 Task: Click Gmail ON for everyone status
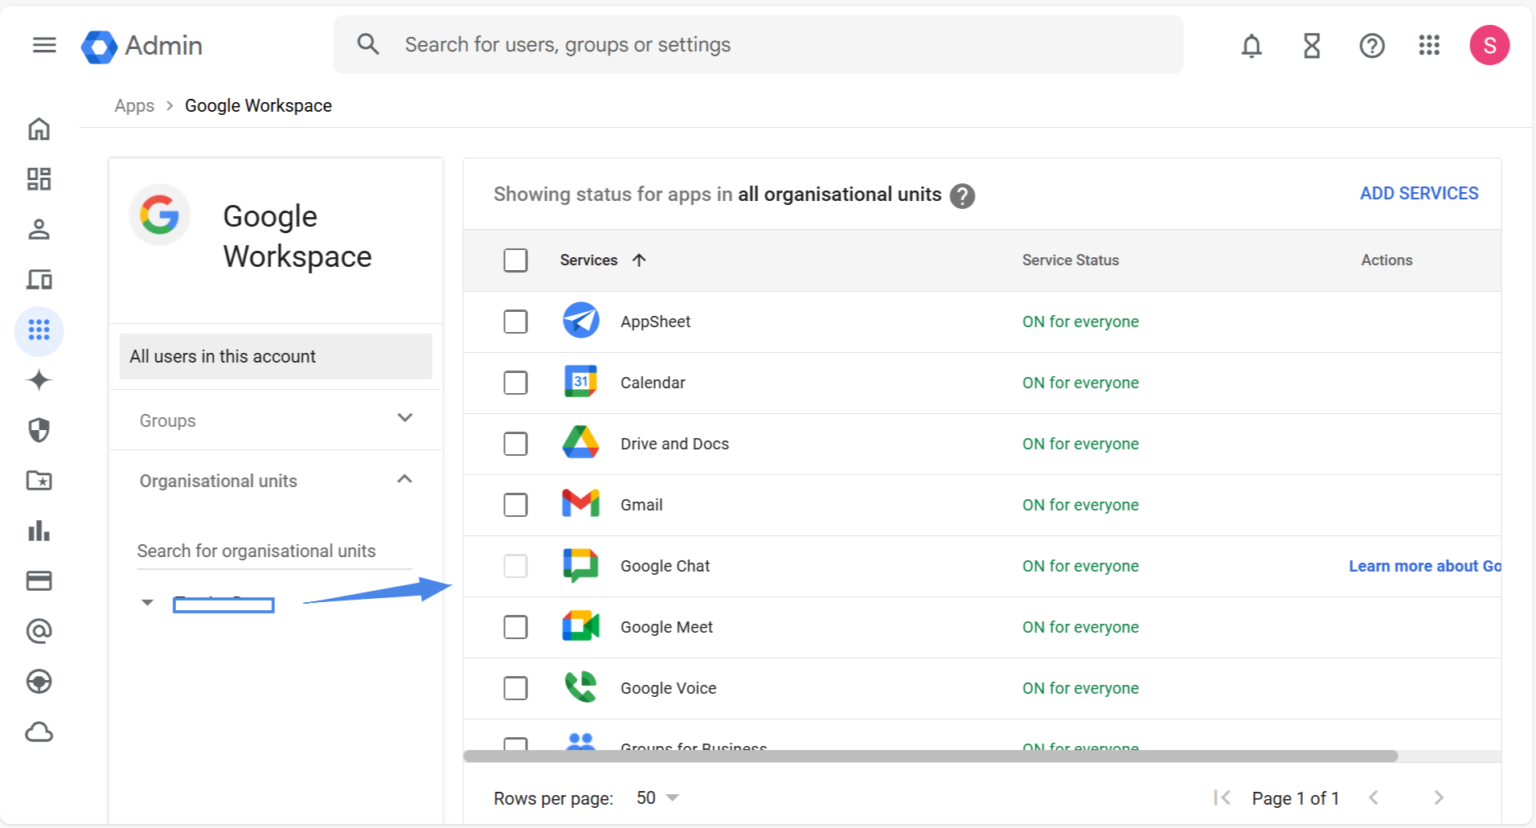(1080, 505)
